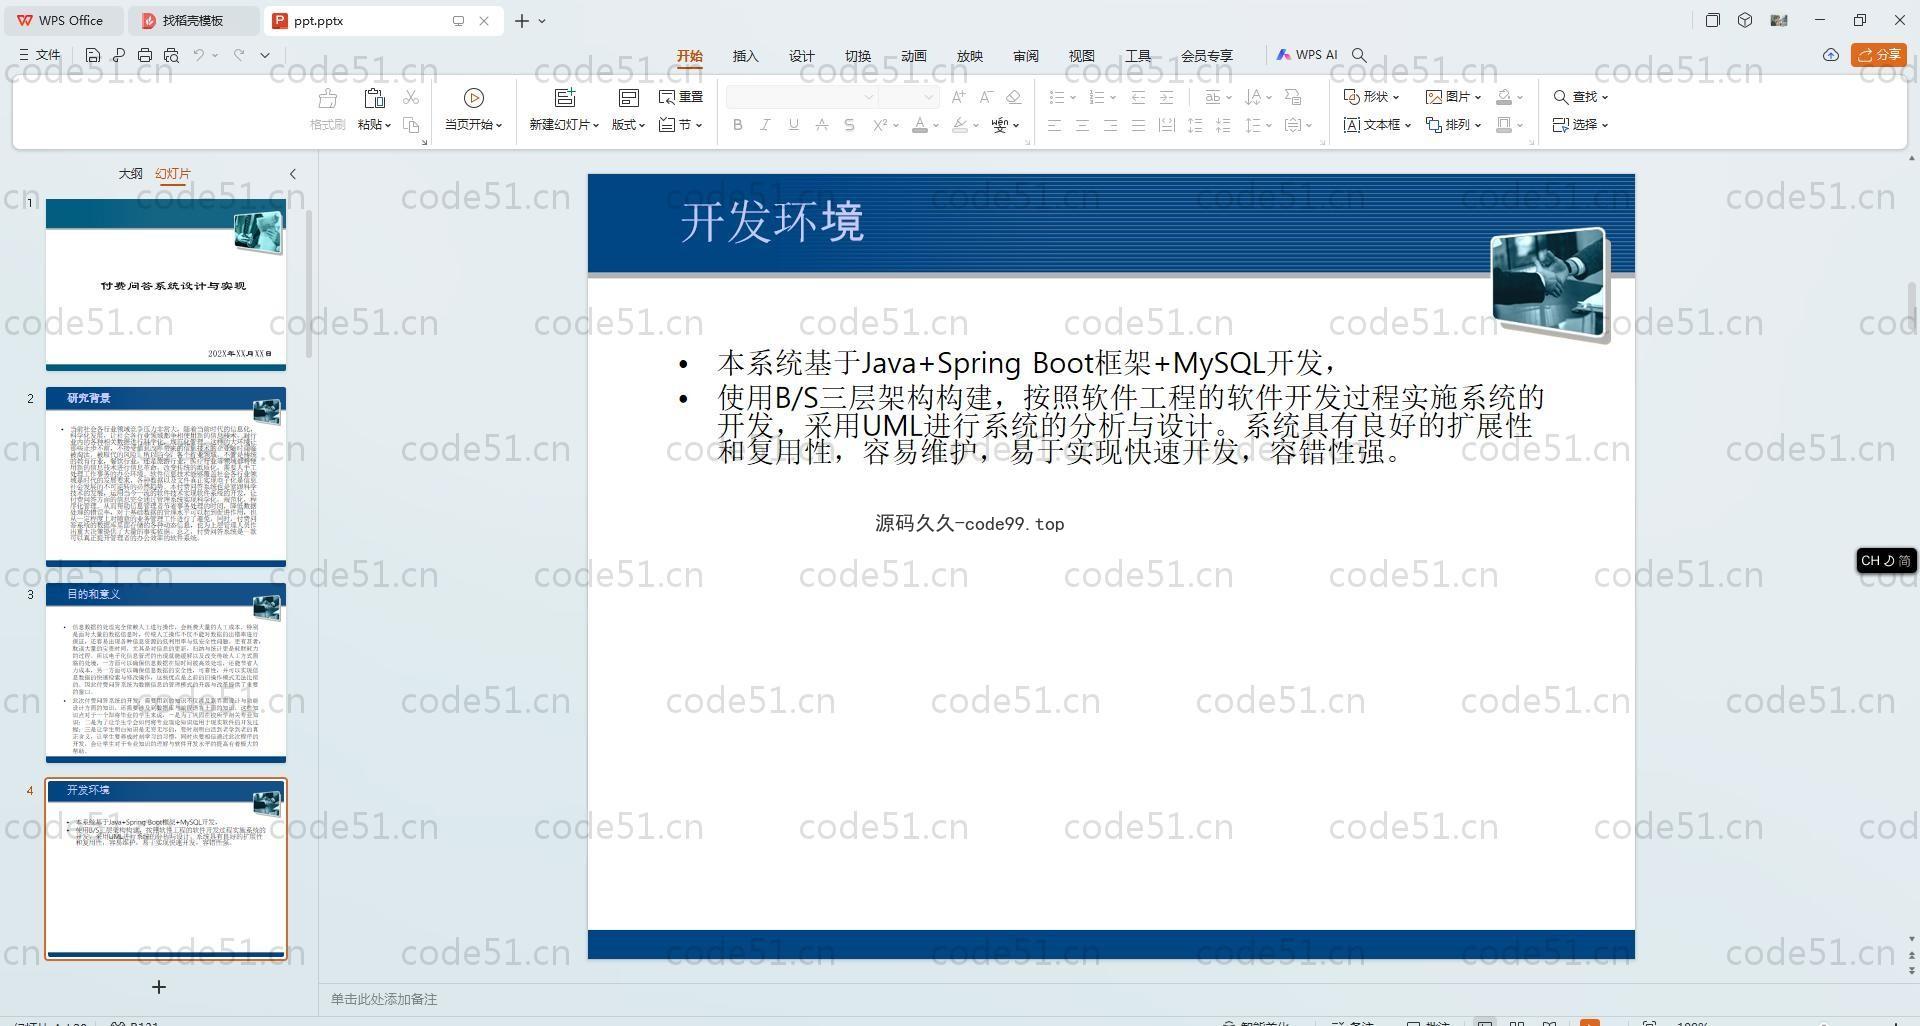Open the Section (节) dropdown
Image resolution: width=1920 pixels, height=1026 pixels.
[x=680, y=125]
